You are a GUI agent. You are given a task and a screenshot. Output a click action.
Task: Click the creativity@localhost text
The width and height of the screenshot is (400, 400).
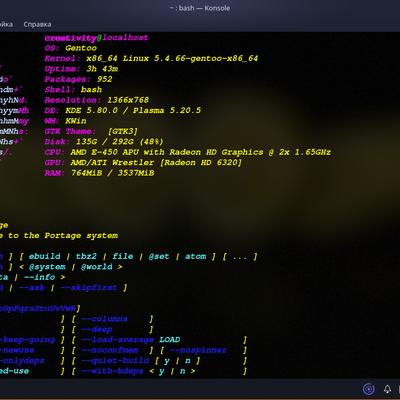(x=96, y=38)
